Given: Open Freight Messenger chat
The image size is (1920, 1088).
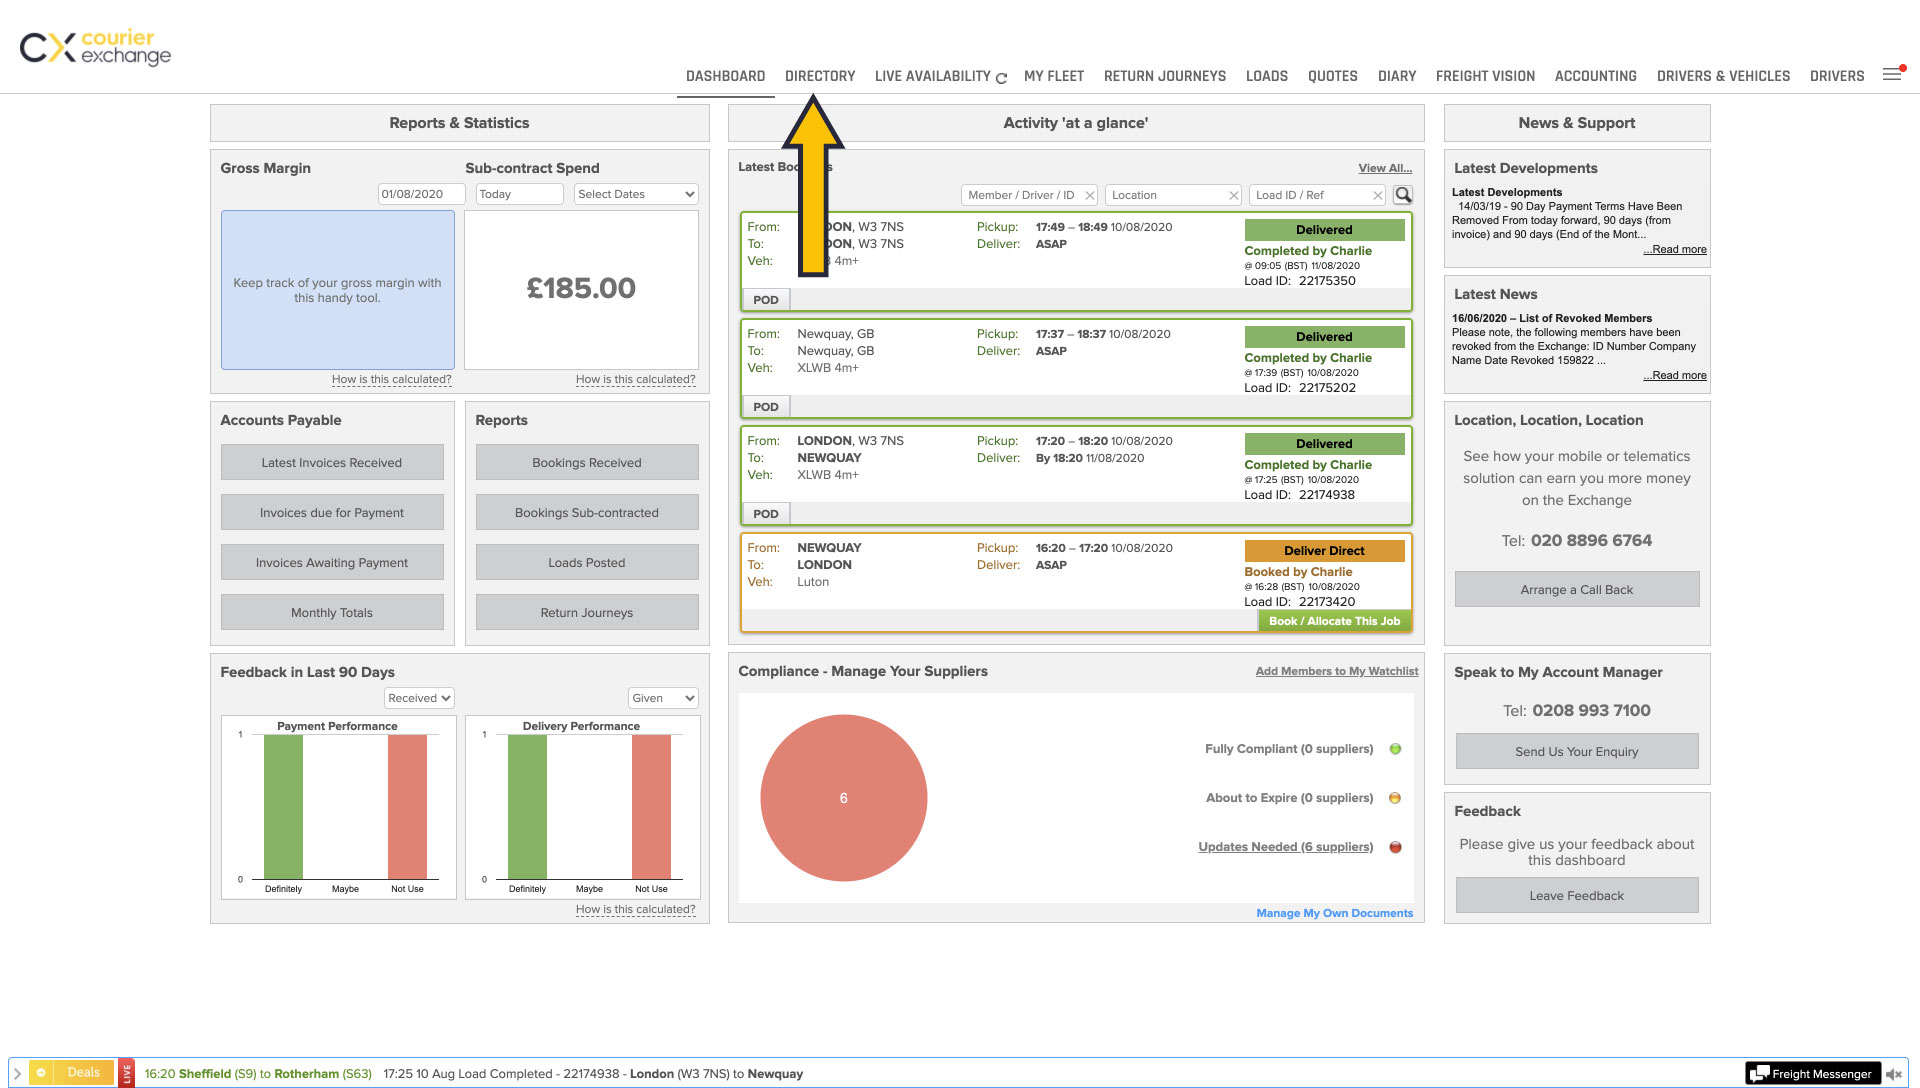Looking at the screenshot, I should (x=1812, y=1073).
